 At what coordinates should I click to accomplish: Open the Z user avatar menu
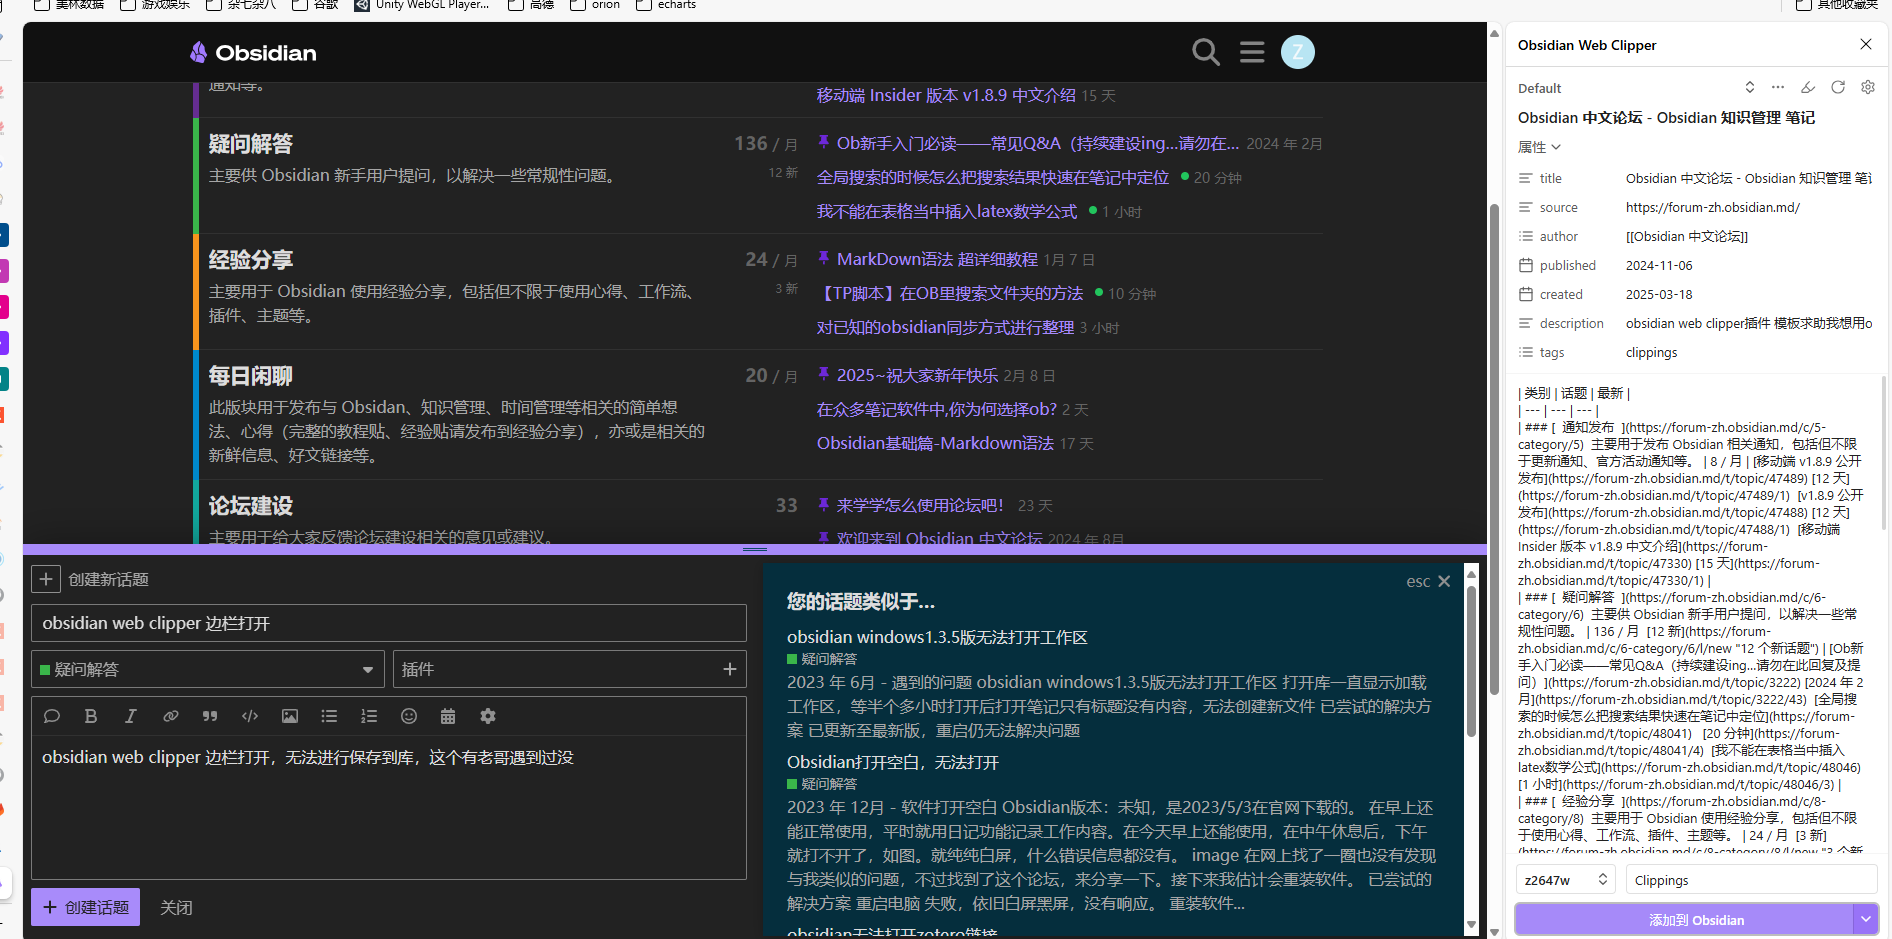[x=1298, y=52]
